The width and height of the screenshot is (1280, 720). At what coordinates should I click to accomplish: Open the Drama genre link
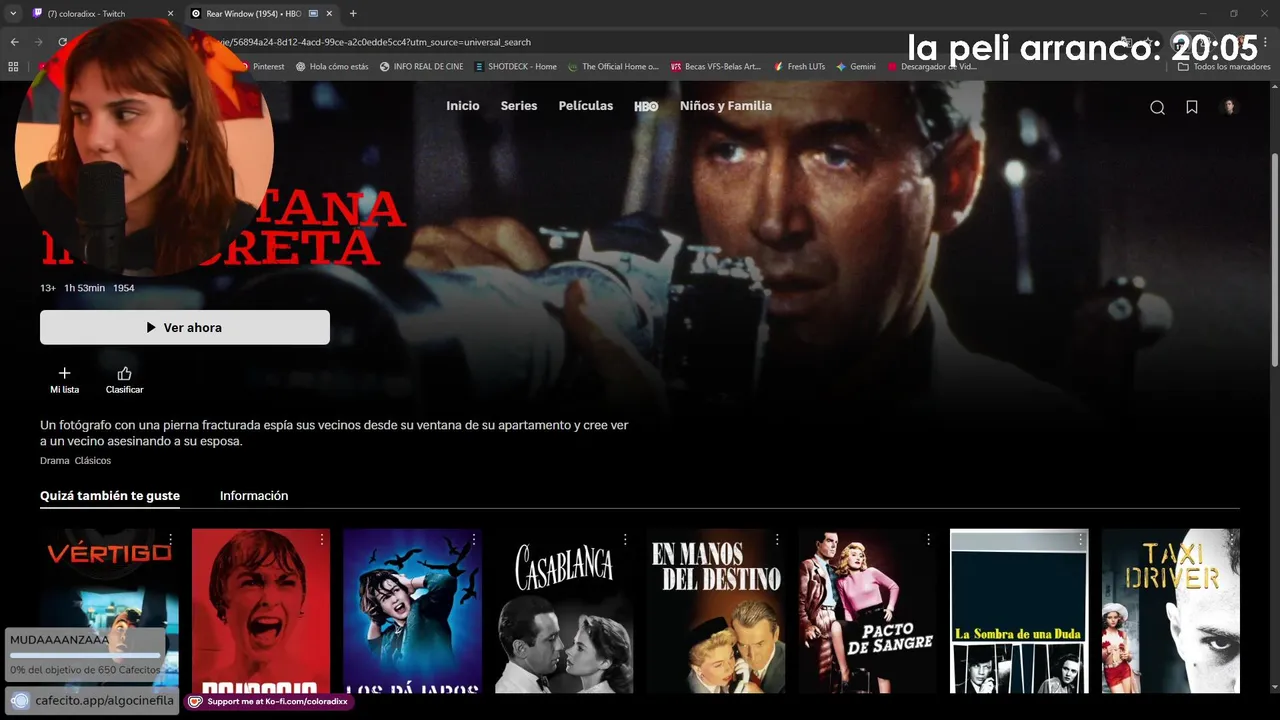(x=54, y=461)
